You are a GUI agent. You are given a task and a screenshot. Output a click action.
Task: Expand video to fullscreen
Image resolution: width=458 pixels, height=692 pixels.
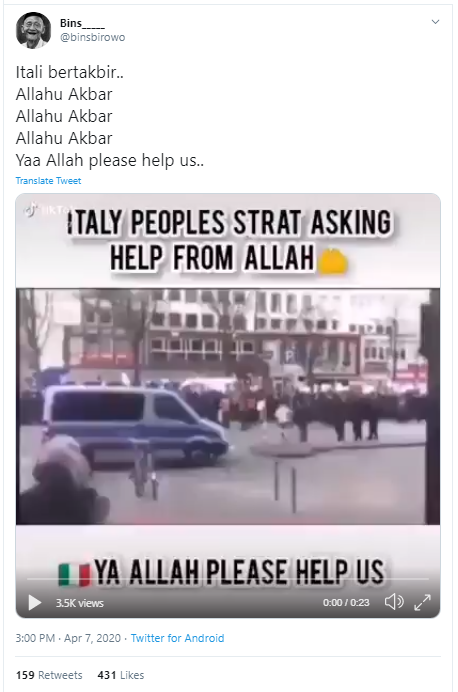(x=422, y=602)
